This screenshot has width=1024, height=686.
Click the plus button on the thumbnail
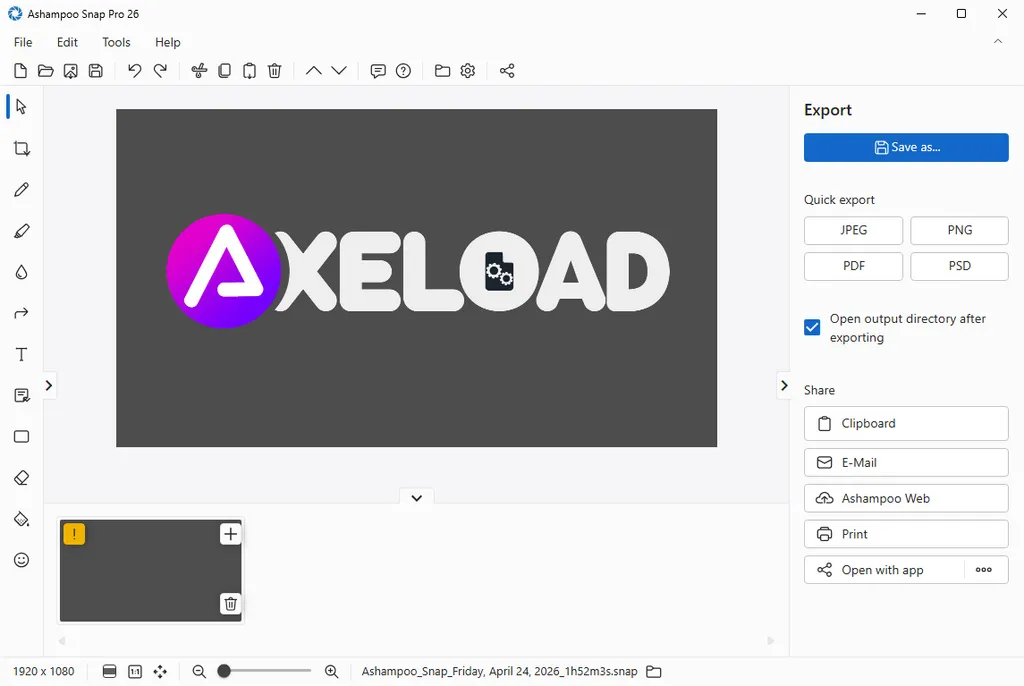230,534
